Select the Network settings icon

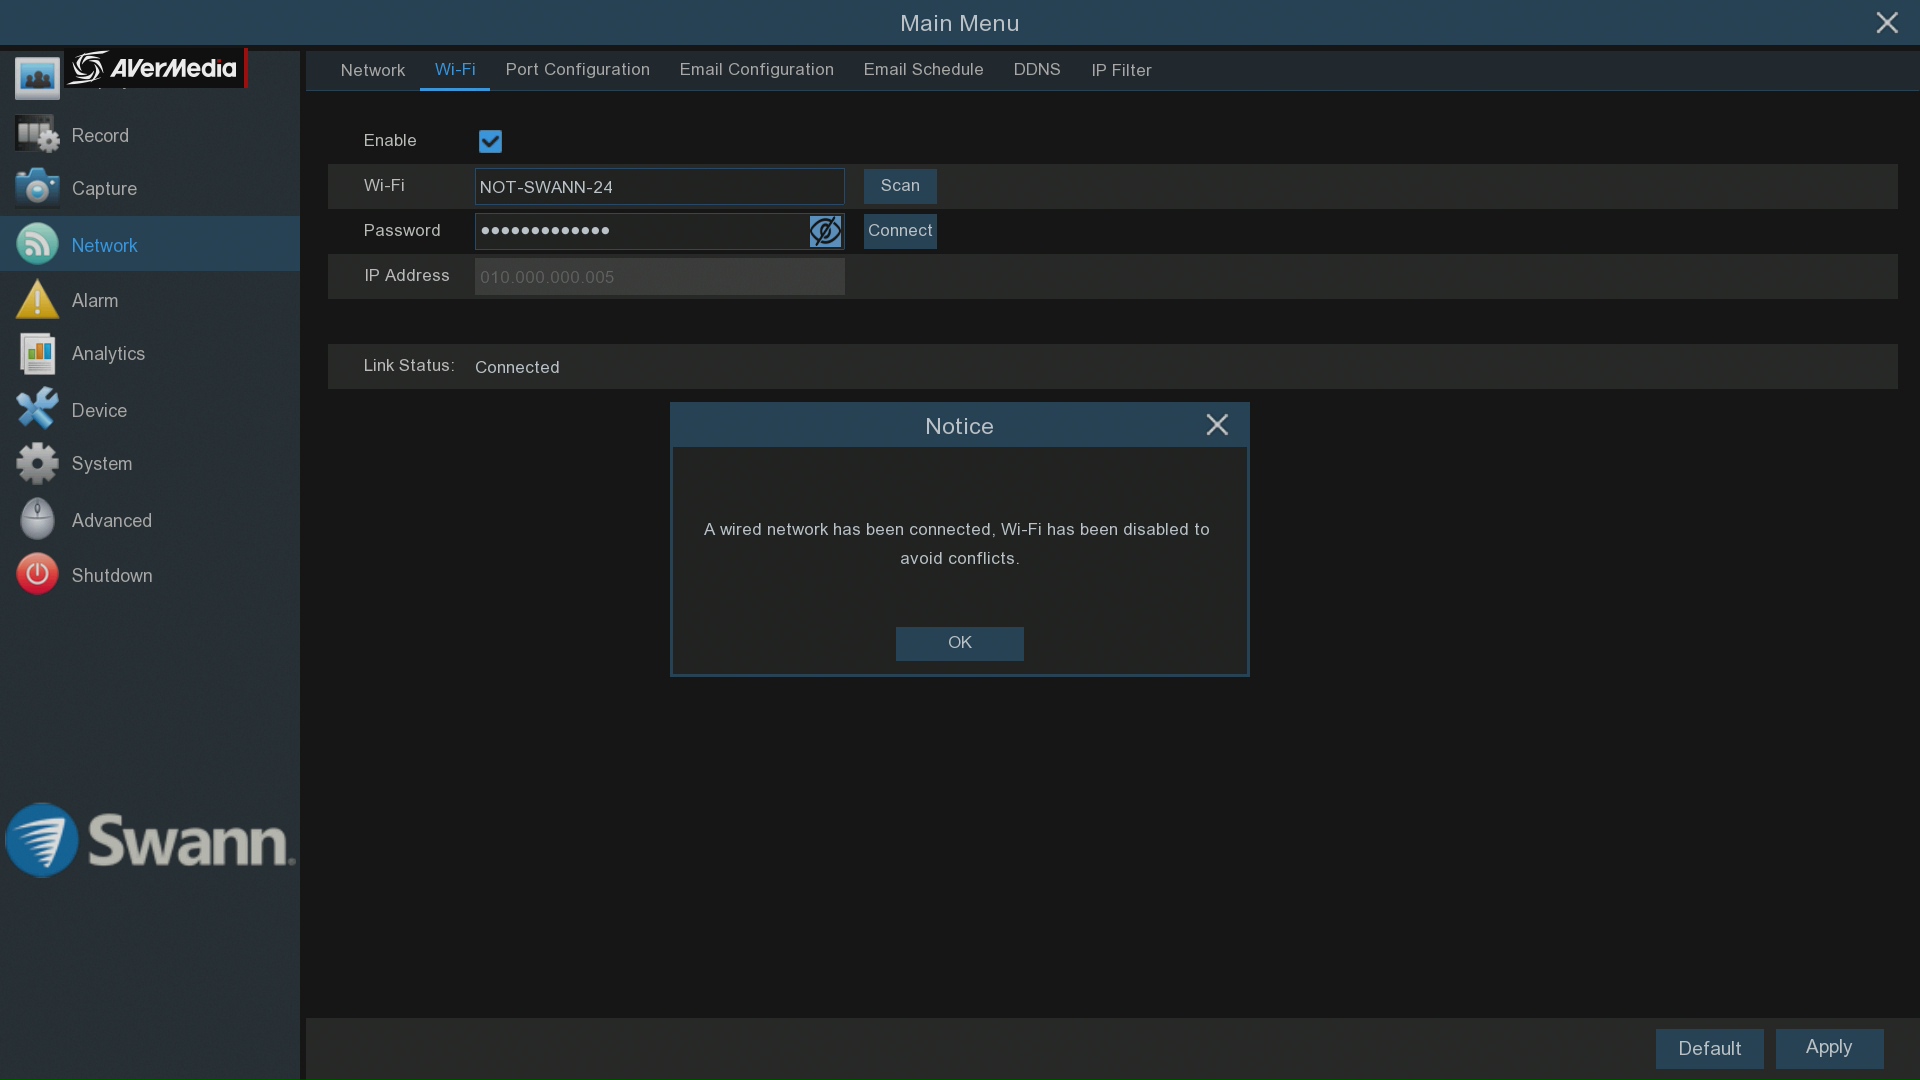click(36, 244)
